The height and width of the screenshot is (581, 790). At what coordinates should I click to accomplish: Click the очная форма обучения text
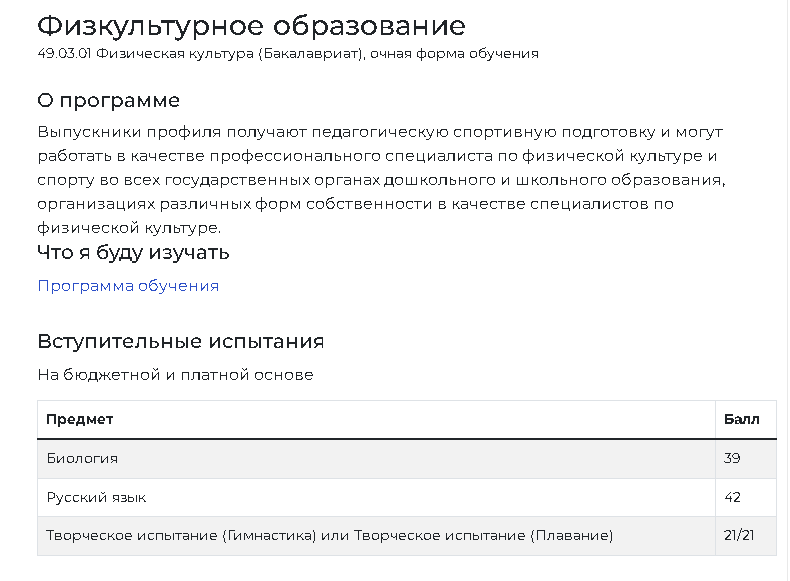coord(454,54)
